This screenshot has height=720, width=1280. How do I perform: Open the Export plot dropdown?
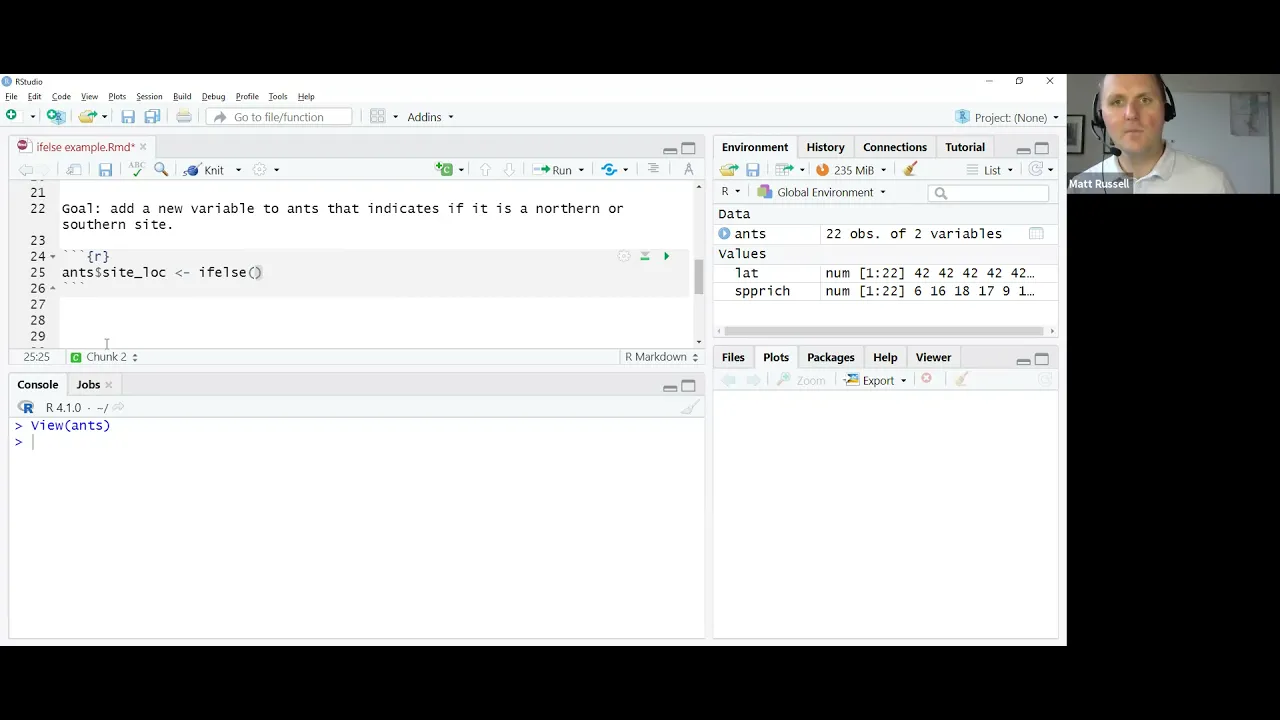[x=875, y=380]
